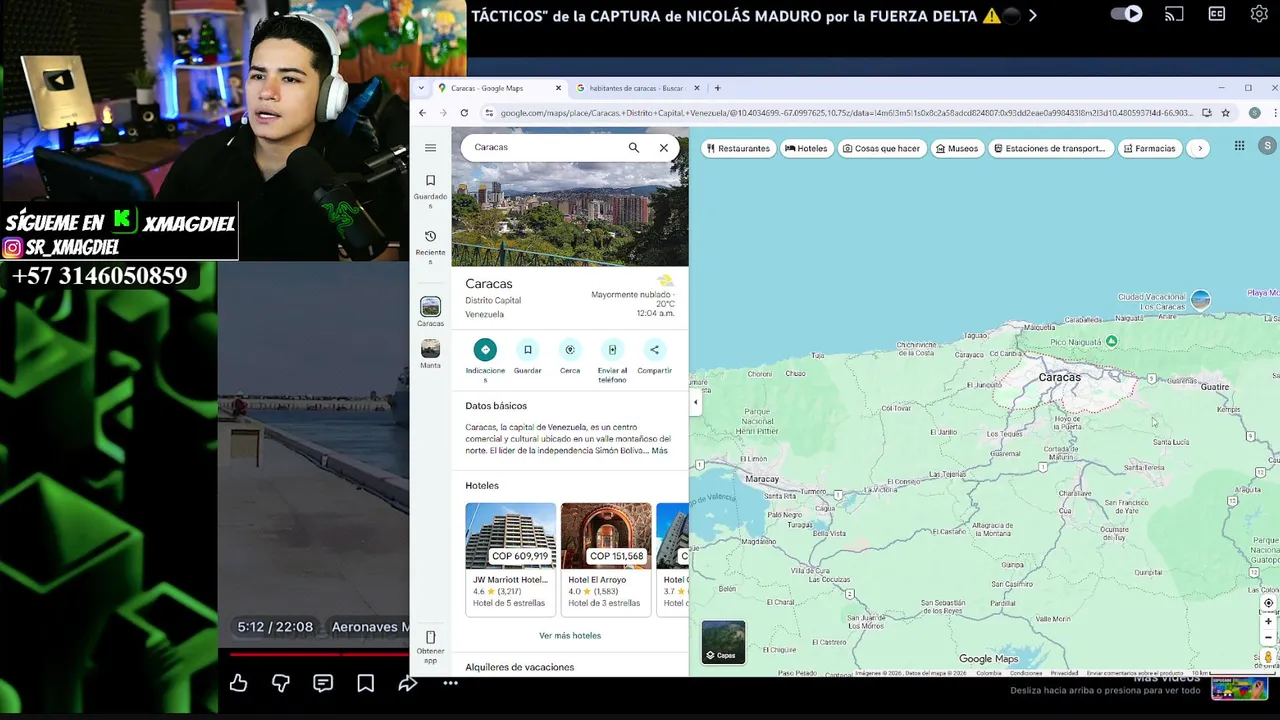This screenshot has width=1280, height=720.
Task: Reload the page in the browser
Action: [x=464, y=113]
